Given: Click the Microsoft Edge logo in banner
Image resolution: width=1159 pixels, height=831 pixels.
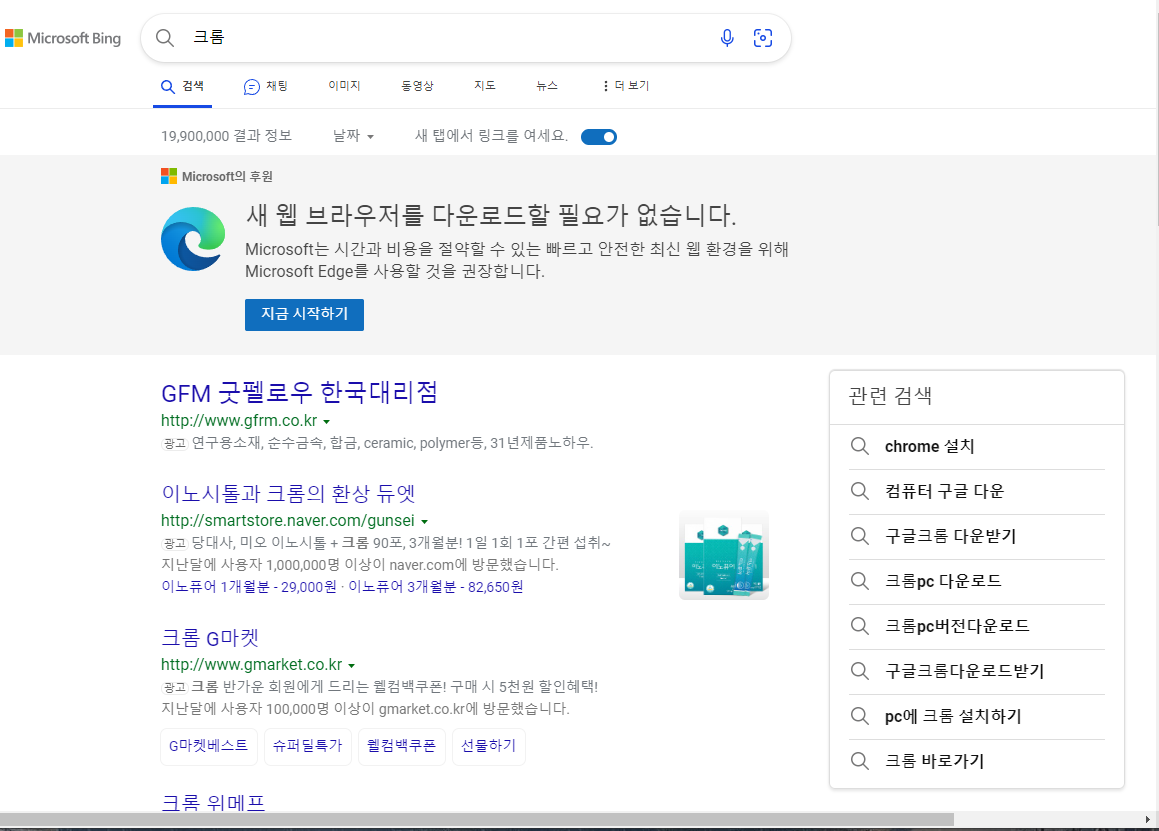Looking at the screenshot, I should [193, 239].
